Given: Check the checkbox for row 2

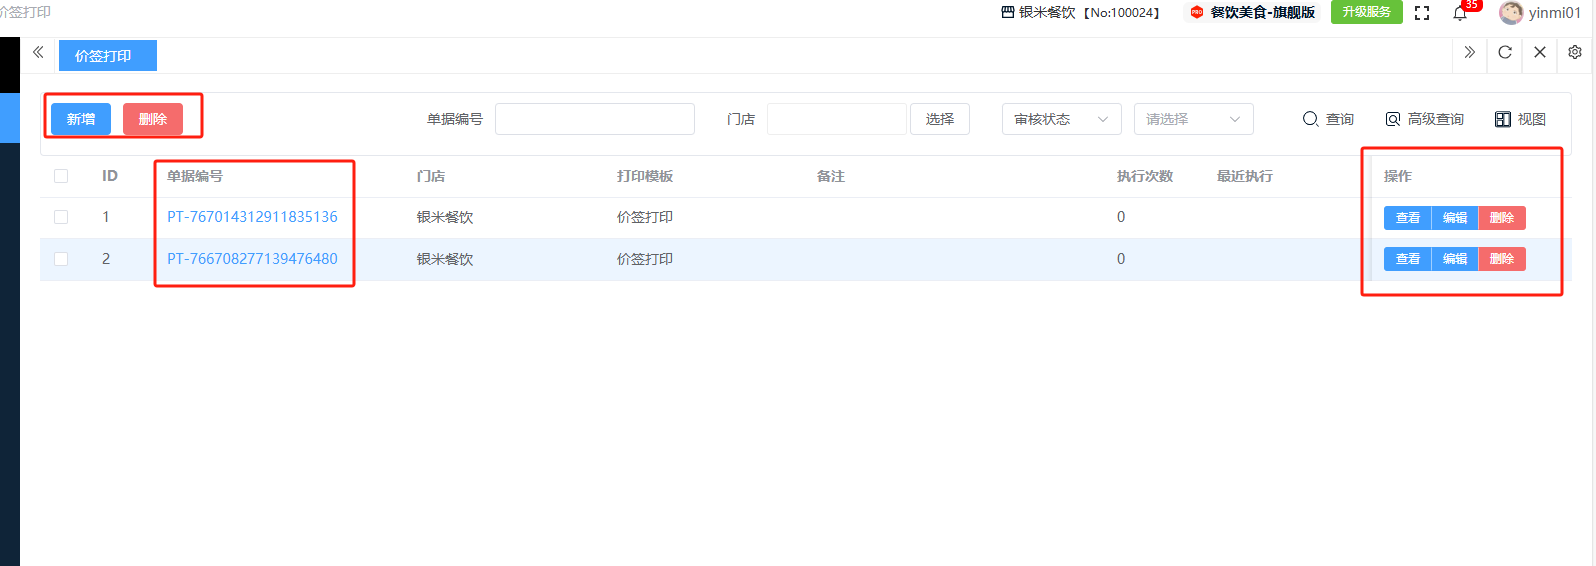Looking at the screenshot, I should 61,259.
